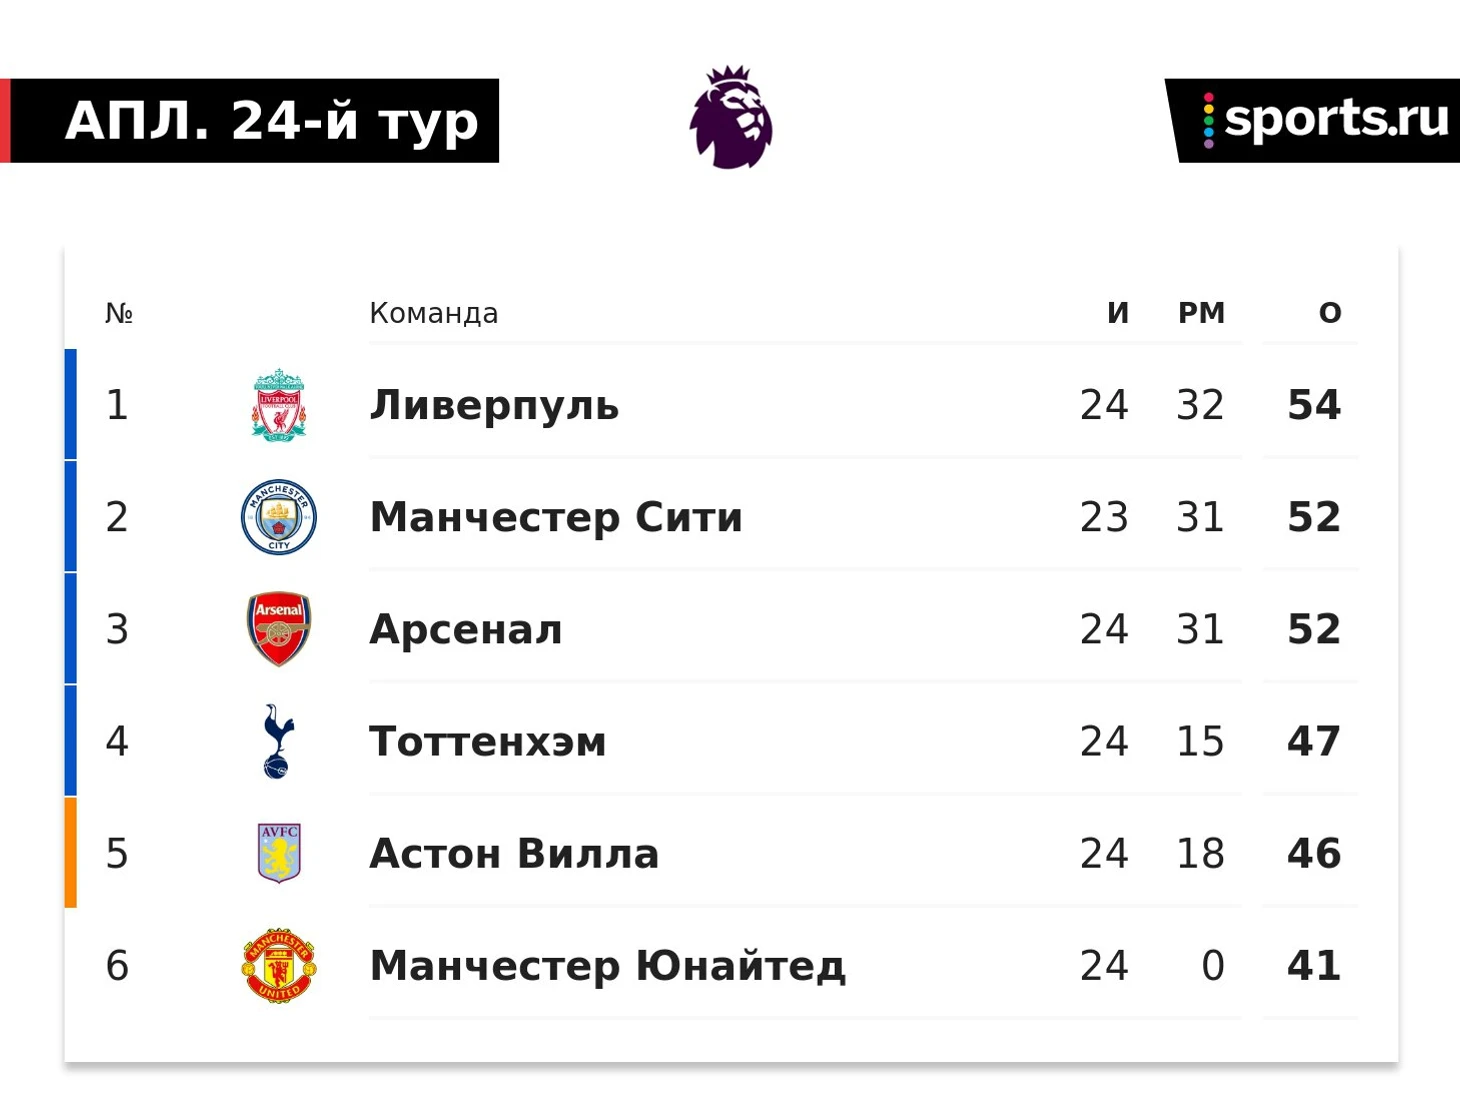Click the О points column header

coord(1330,313)
